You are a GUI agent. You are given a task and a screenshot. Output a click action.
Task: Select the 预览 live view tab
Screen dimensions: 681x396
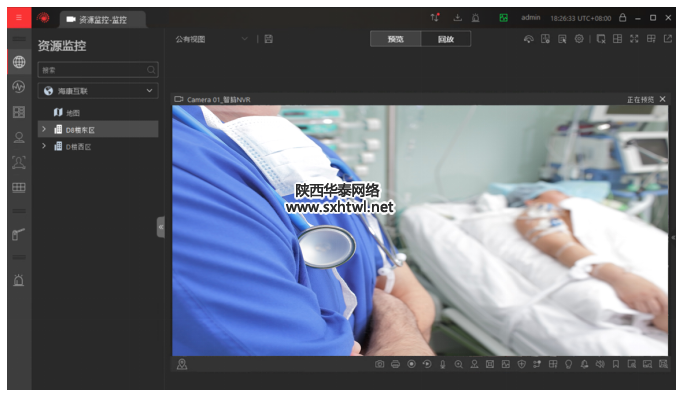click(x=395, y=39)
